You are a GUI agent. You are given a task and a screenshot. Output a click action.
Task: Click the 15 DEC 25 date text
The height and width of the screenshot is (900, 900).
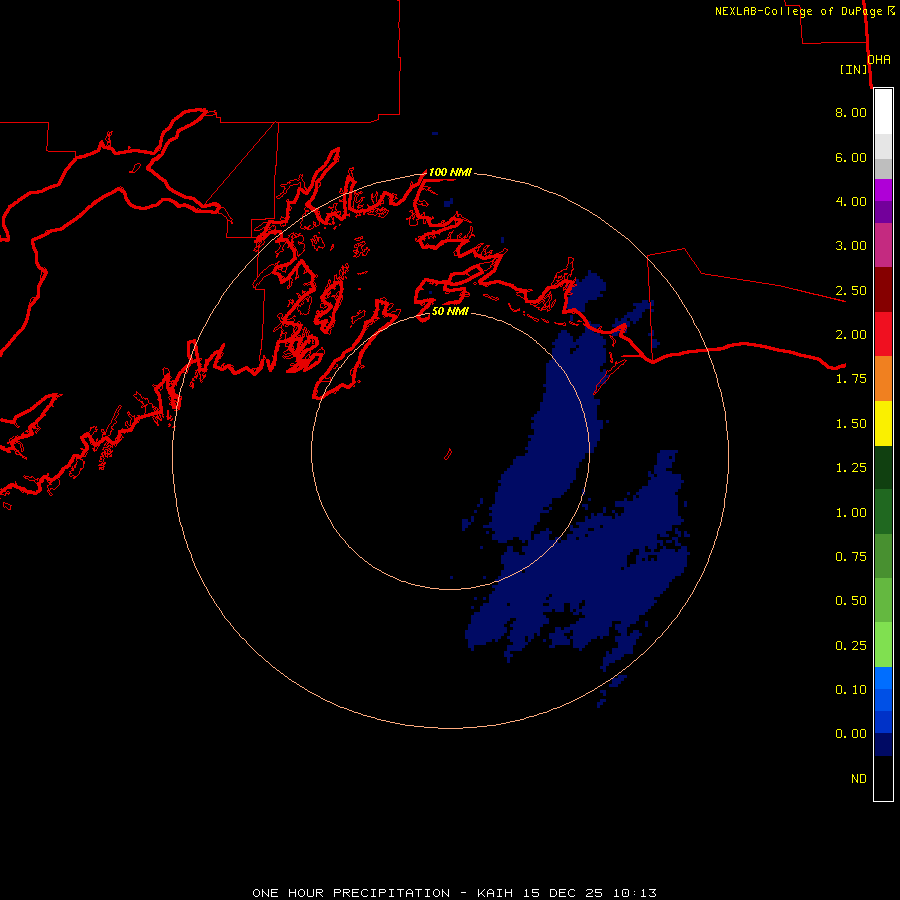(x=563, y=893)
